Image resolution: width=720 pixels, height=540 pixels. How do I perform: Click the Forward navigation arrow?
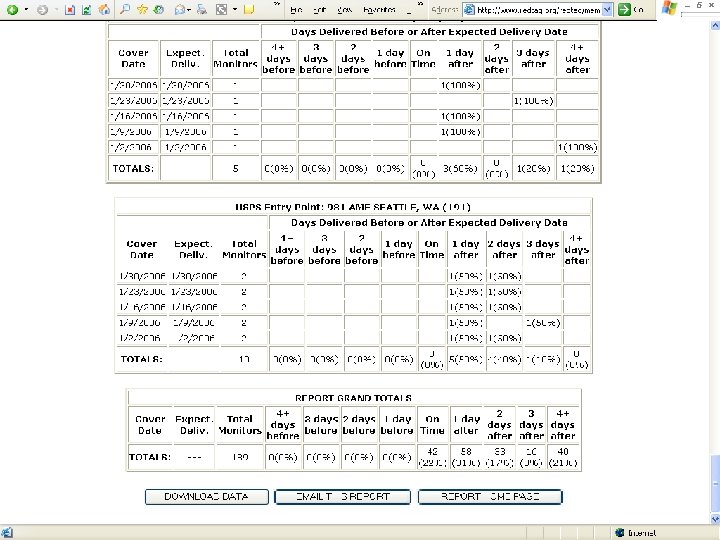[42, 9]
